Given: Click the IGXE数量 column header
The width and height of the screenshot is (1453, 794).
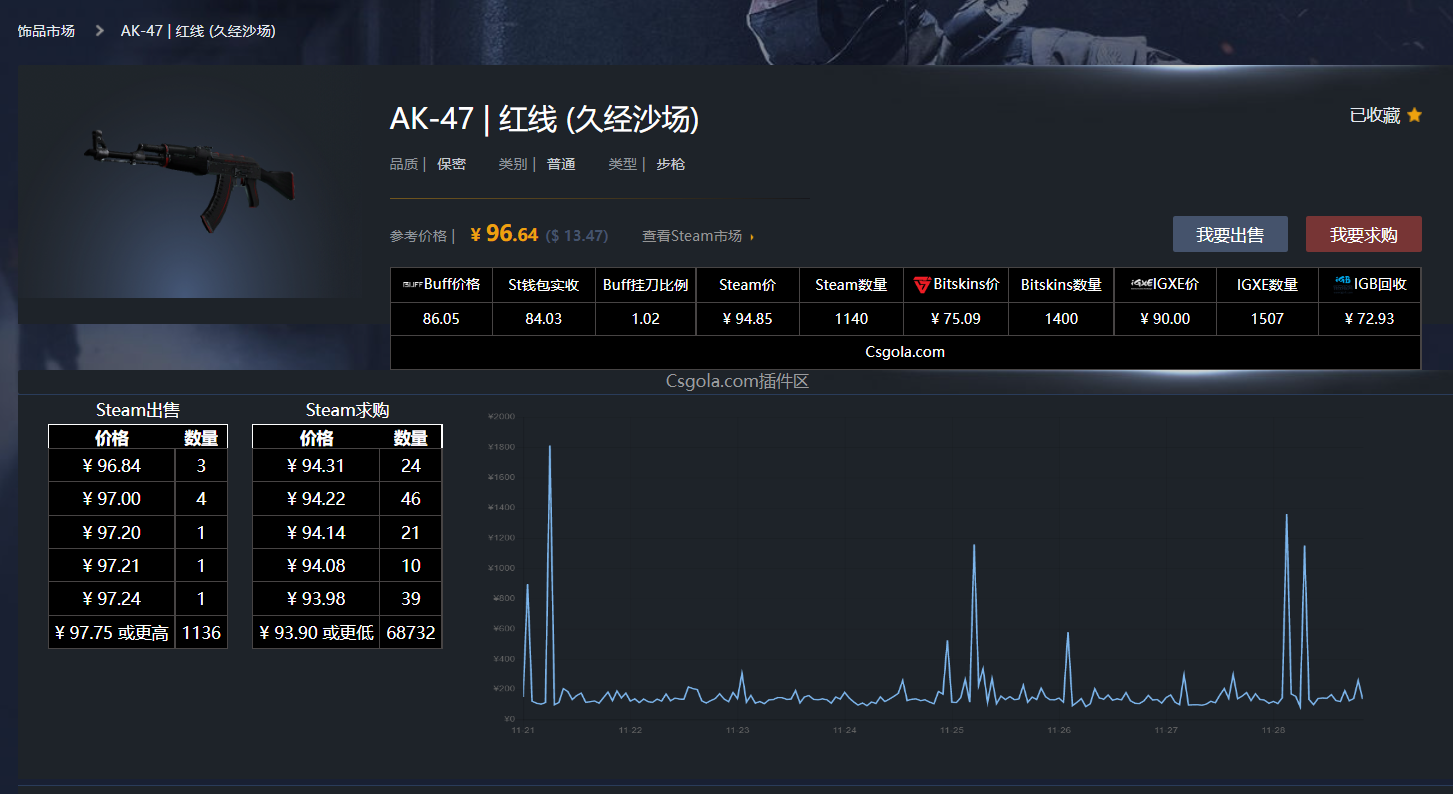Looking at the screenshot, I should (x=1267, y=285).
